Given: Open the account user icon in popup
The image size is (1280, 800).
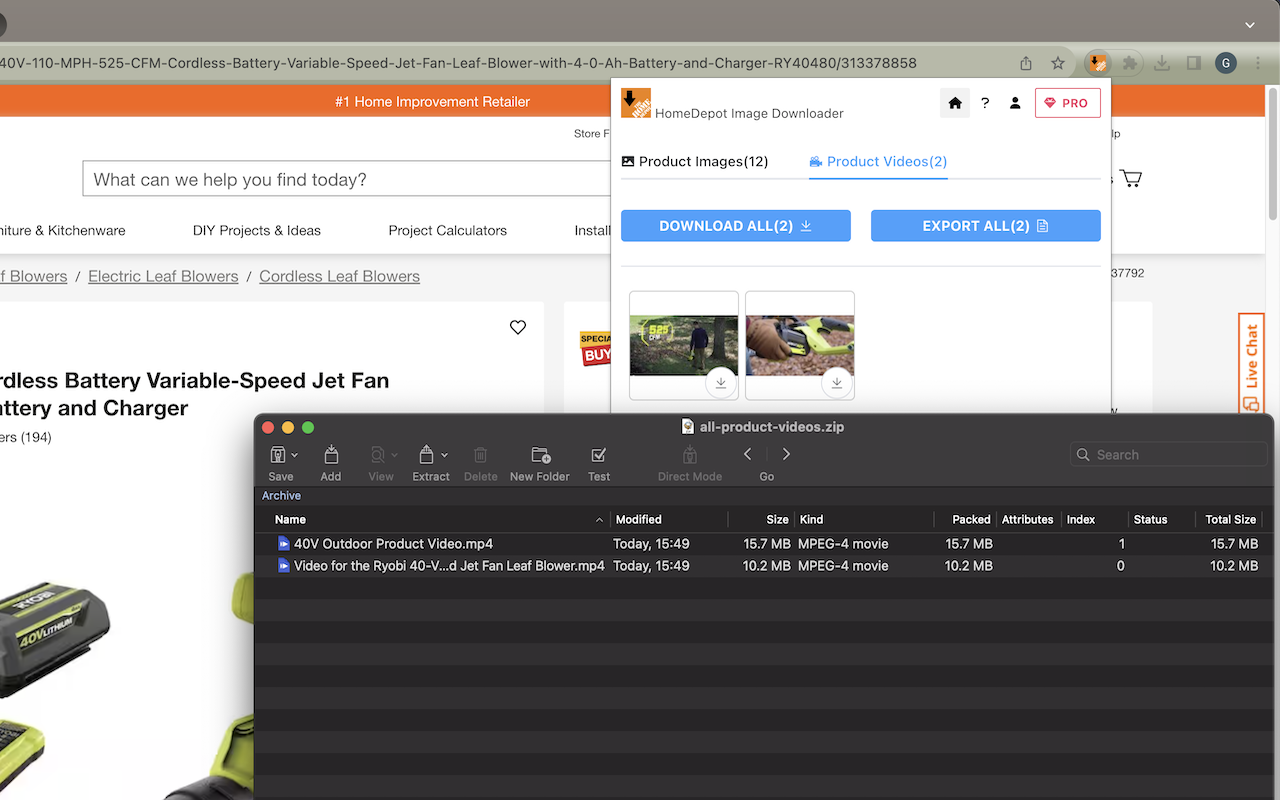Looking at the screenshot, I should [1015, 103].
